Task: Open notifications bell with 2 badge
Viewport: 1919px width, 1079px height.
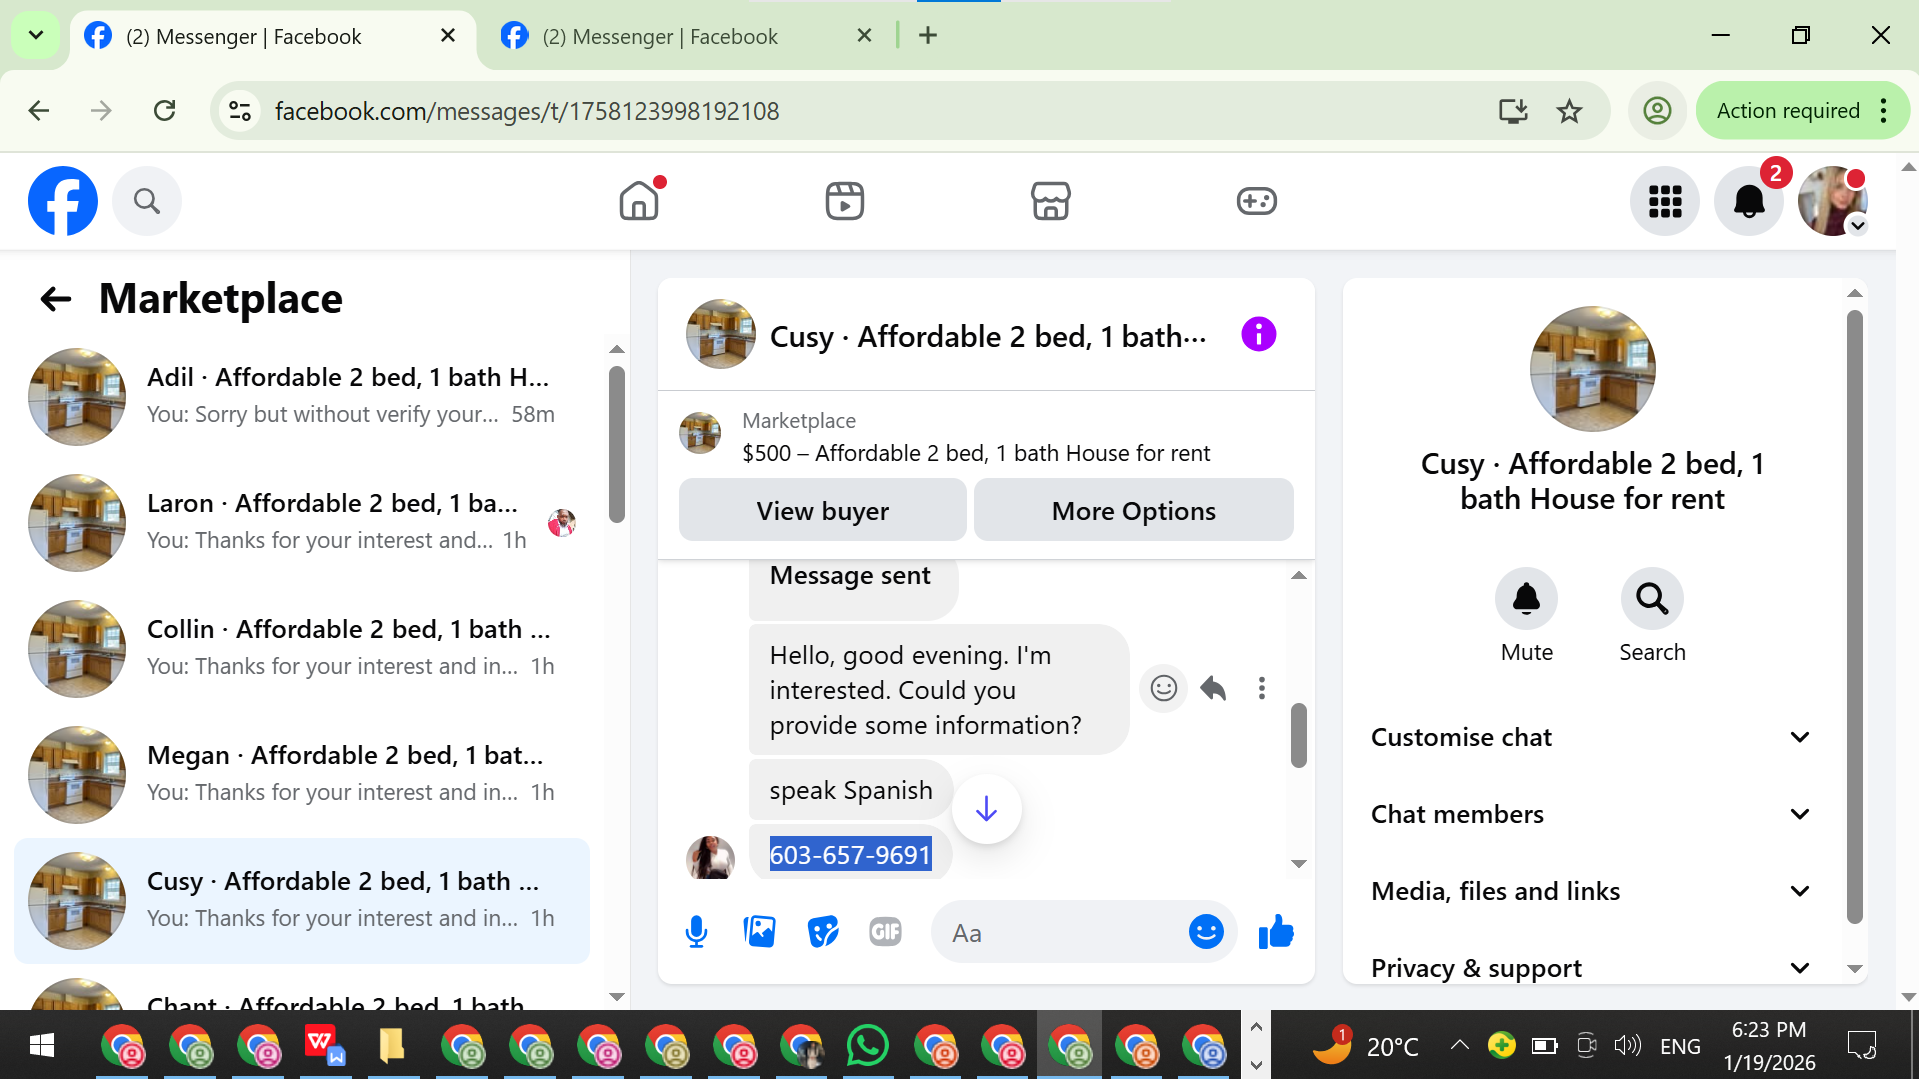Action: pyautogui.click(x=1749, y=201)
